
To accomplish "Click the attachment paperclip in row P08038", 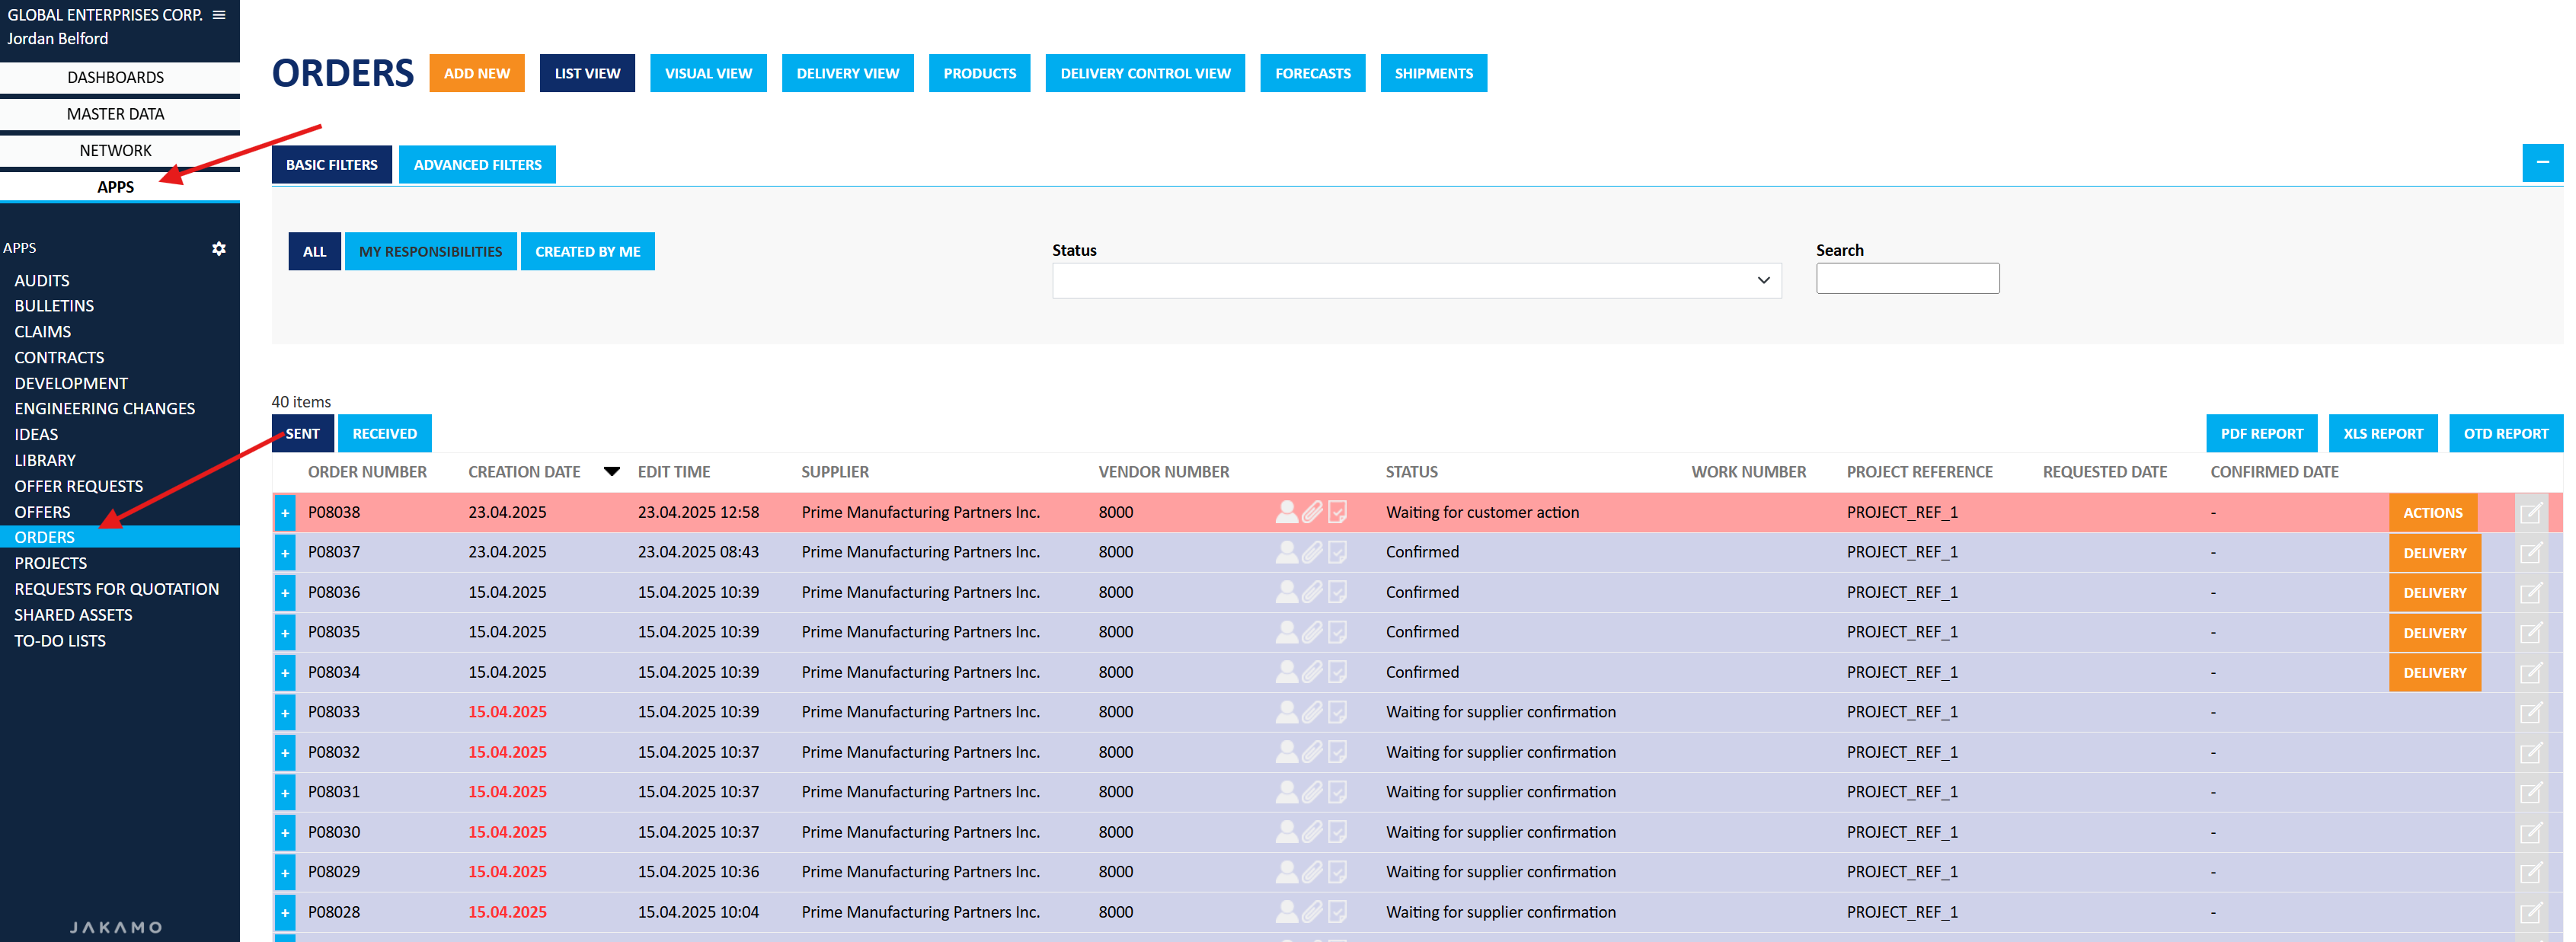I will 1312,512.
